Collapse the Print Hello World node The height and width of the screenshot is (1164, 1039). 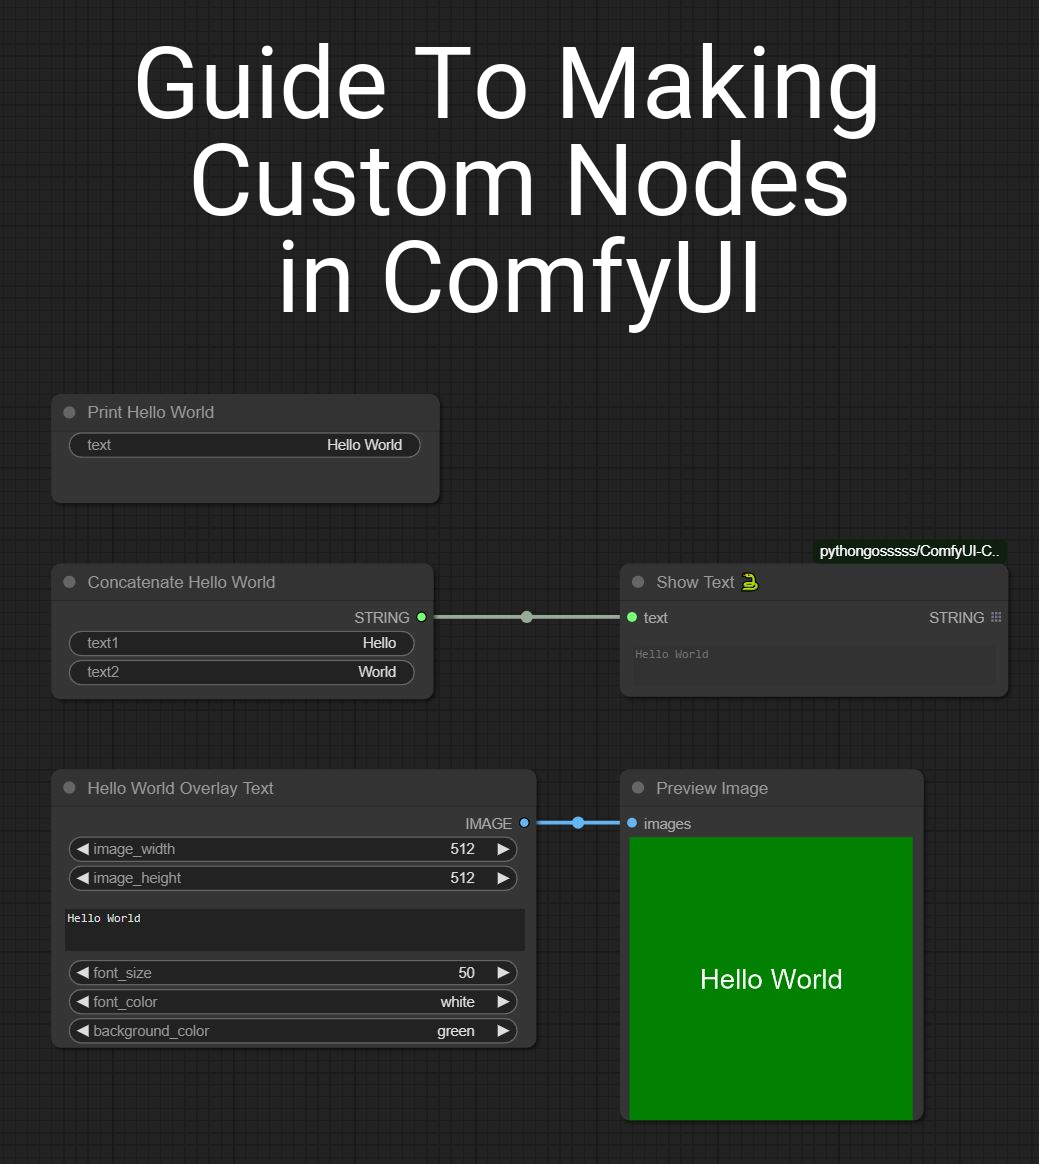pos(70,412)
